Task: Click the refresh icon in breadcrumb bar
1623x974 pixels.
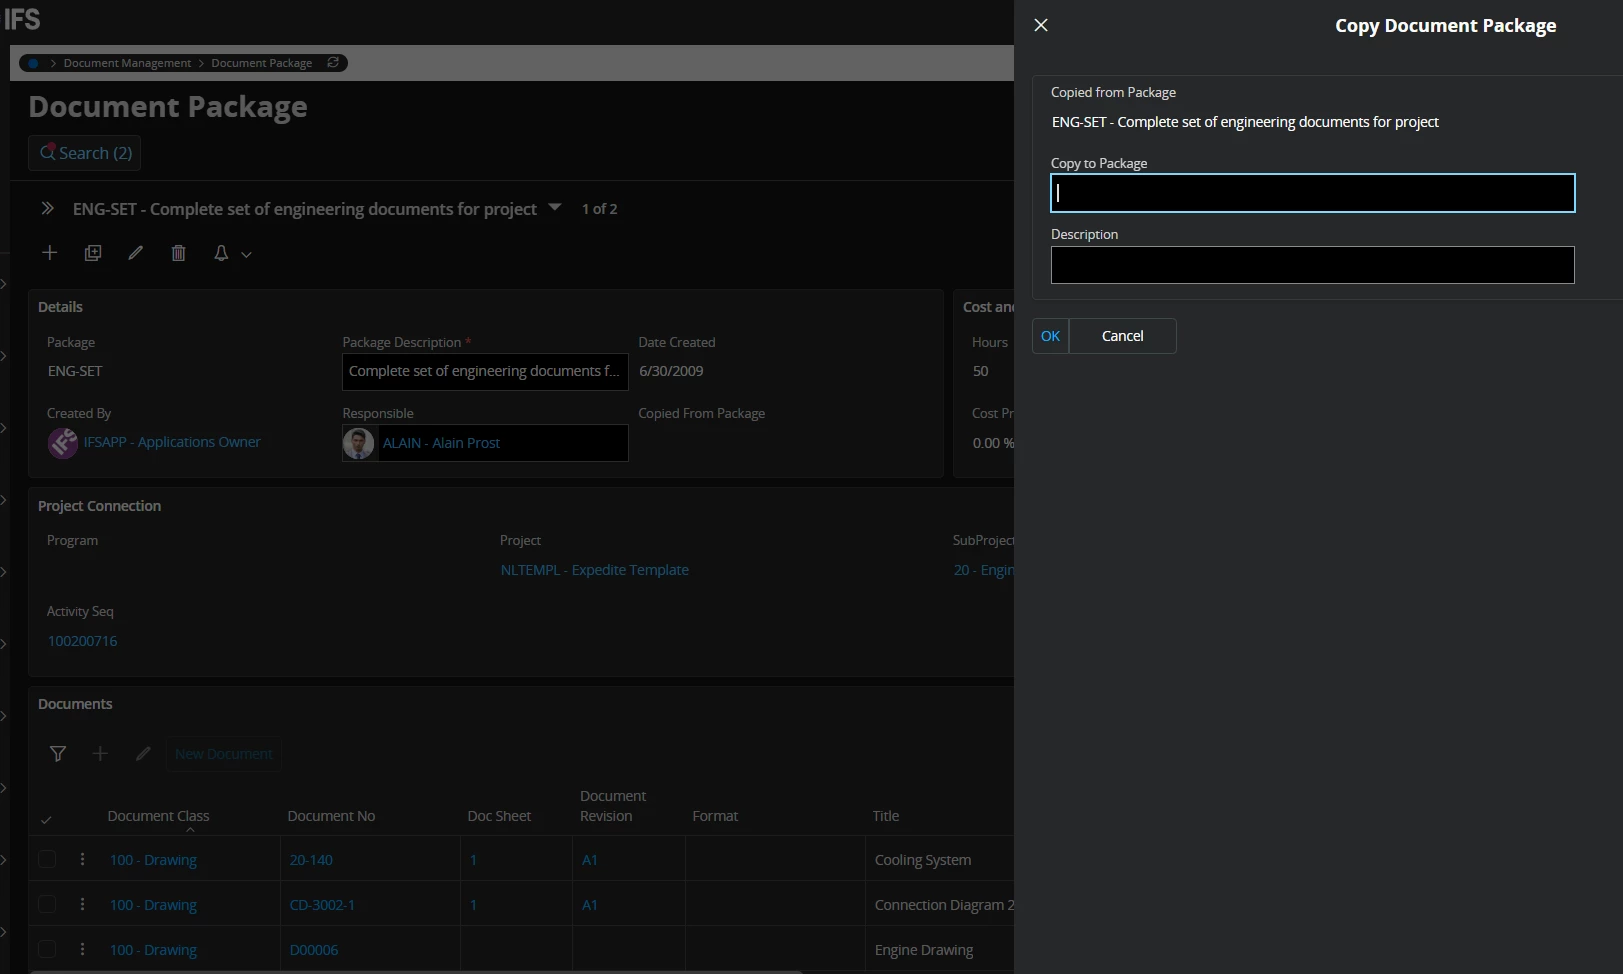Action: click(x=333, y=63)
